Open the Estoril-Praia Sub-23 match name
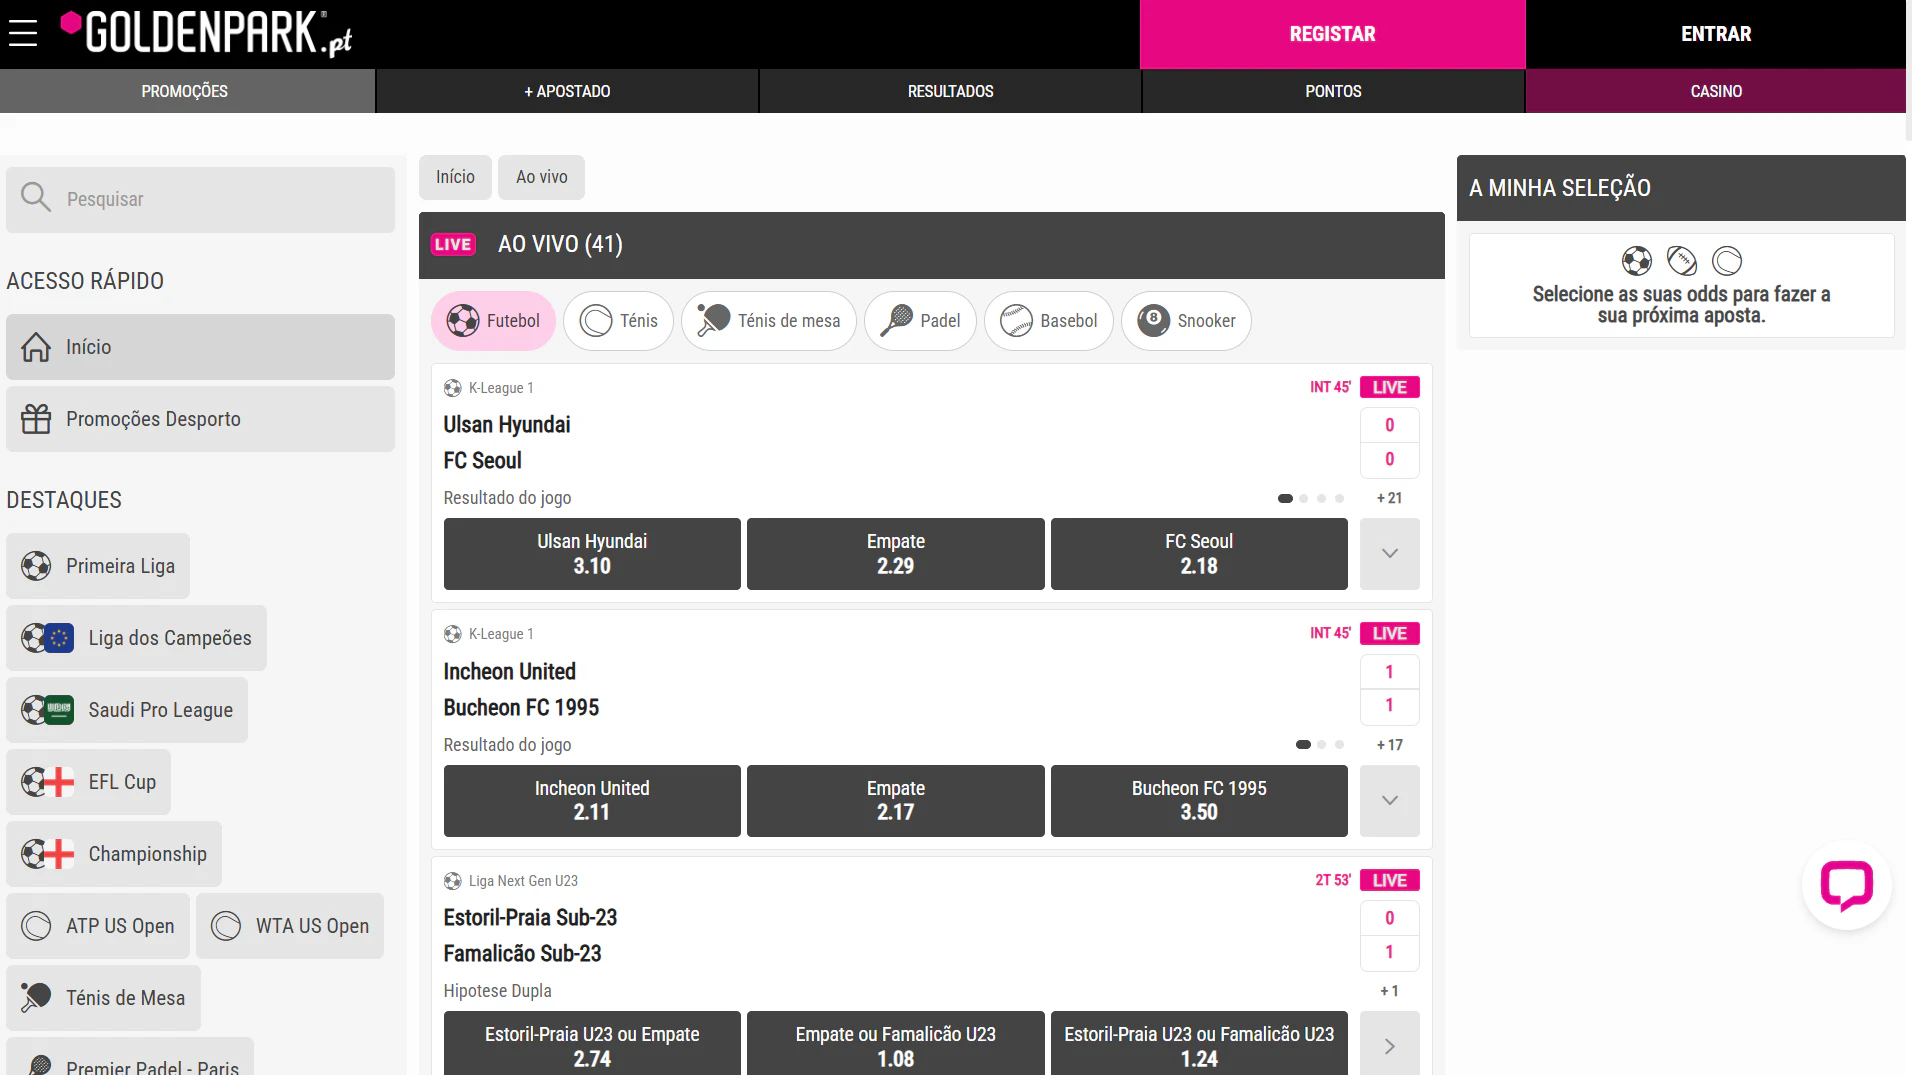This screenshot has width=1912, height=1075. pyautogui.click(x=530, y=918)
